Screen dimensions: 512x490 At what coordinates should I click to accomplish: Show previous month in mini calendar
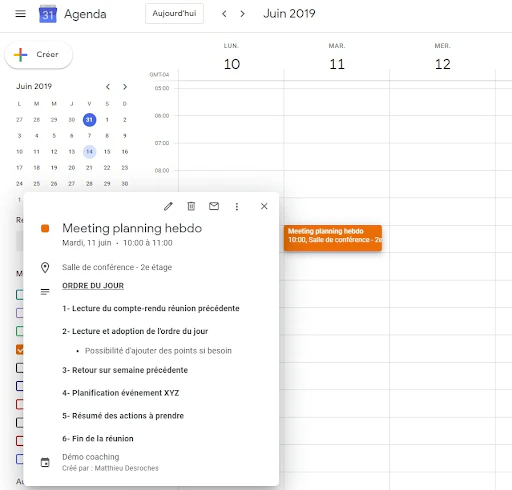tap(108, 87)
